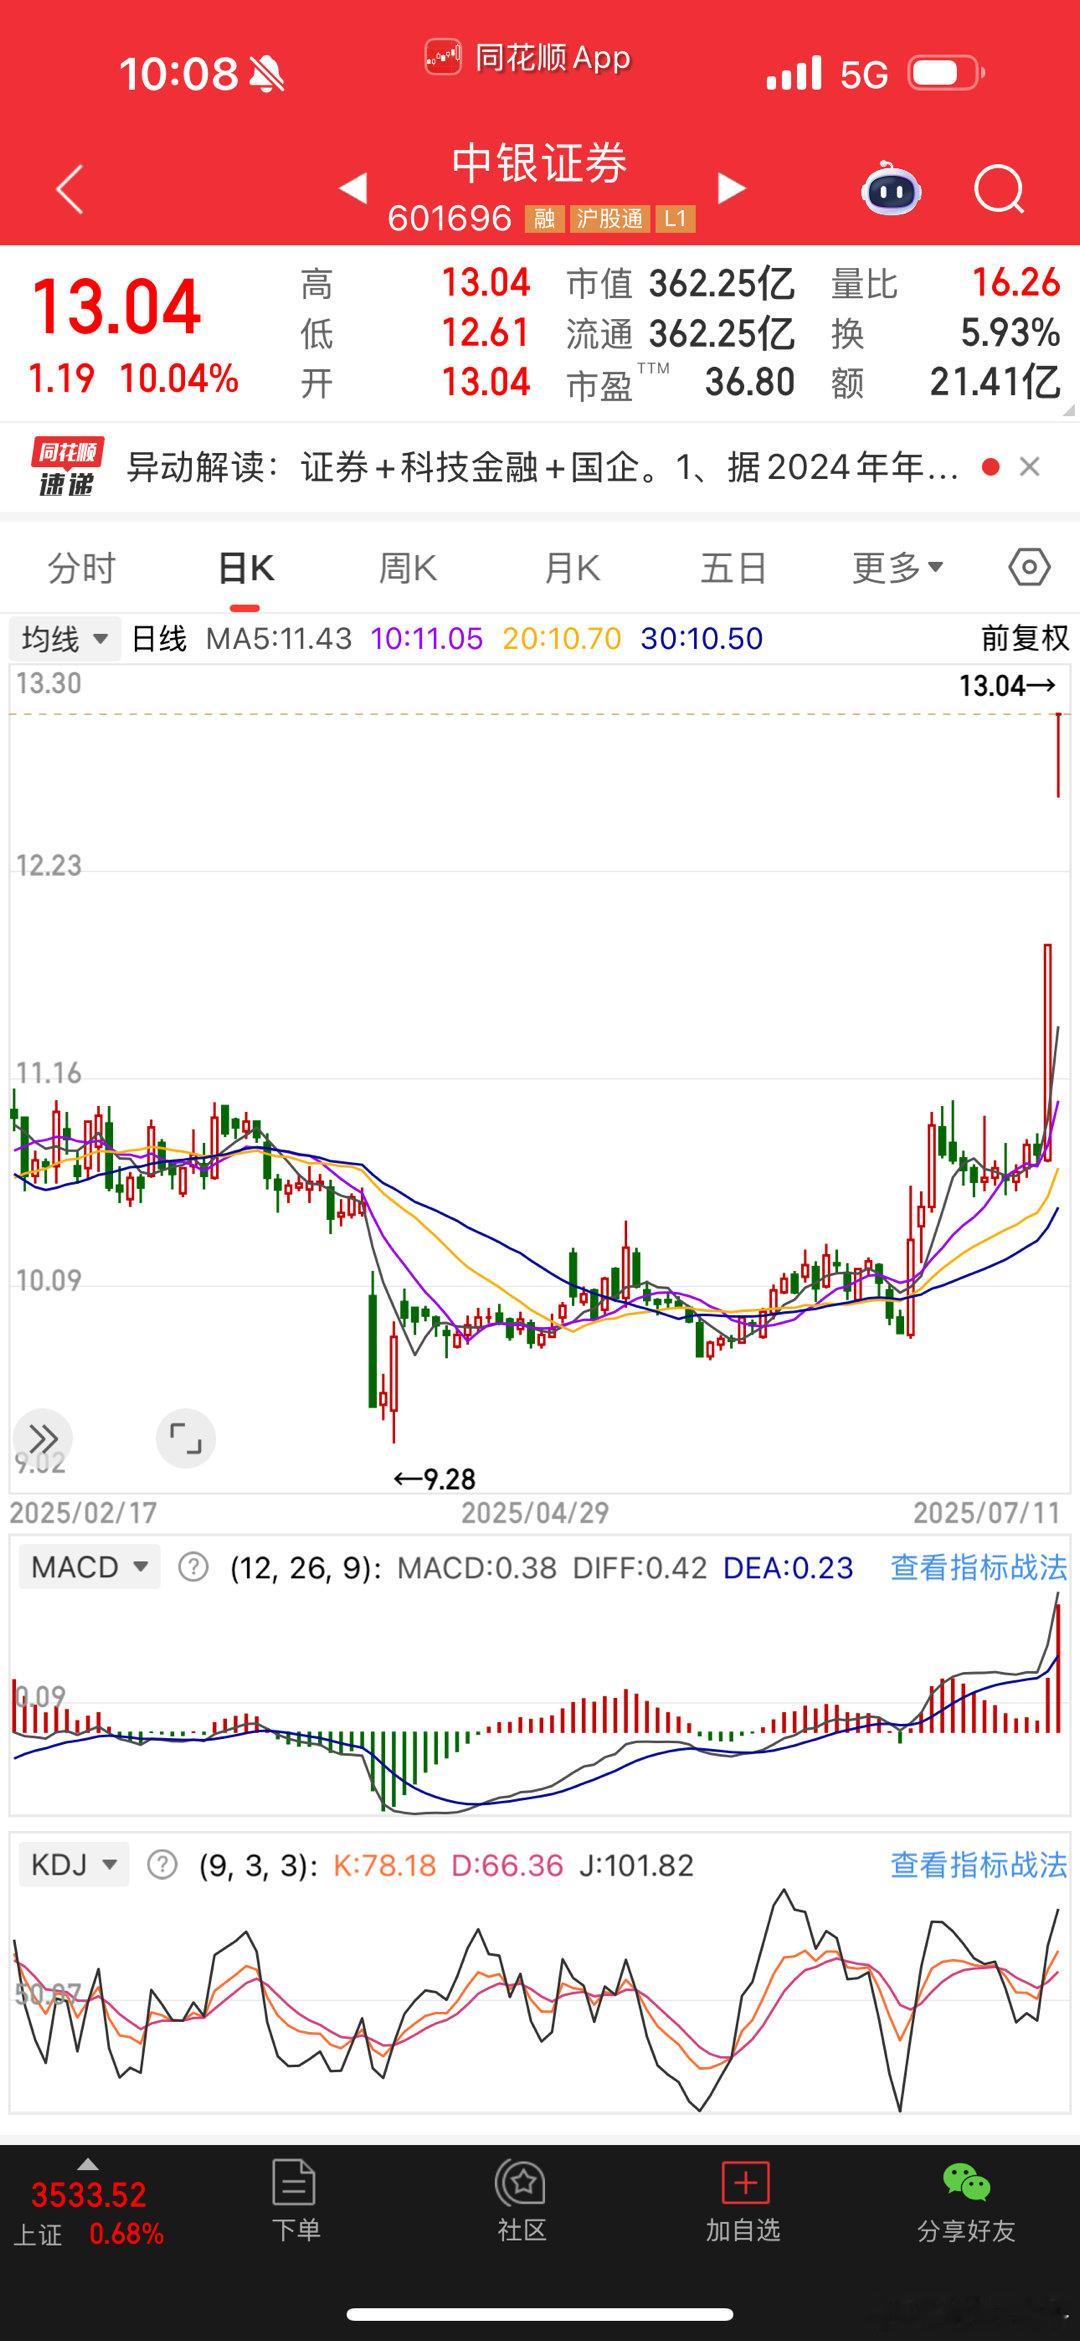This screenshot has height=2341, width=1080.
Task: Select the 周K tab
Action: [x=408, y=568]
